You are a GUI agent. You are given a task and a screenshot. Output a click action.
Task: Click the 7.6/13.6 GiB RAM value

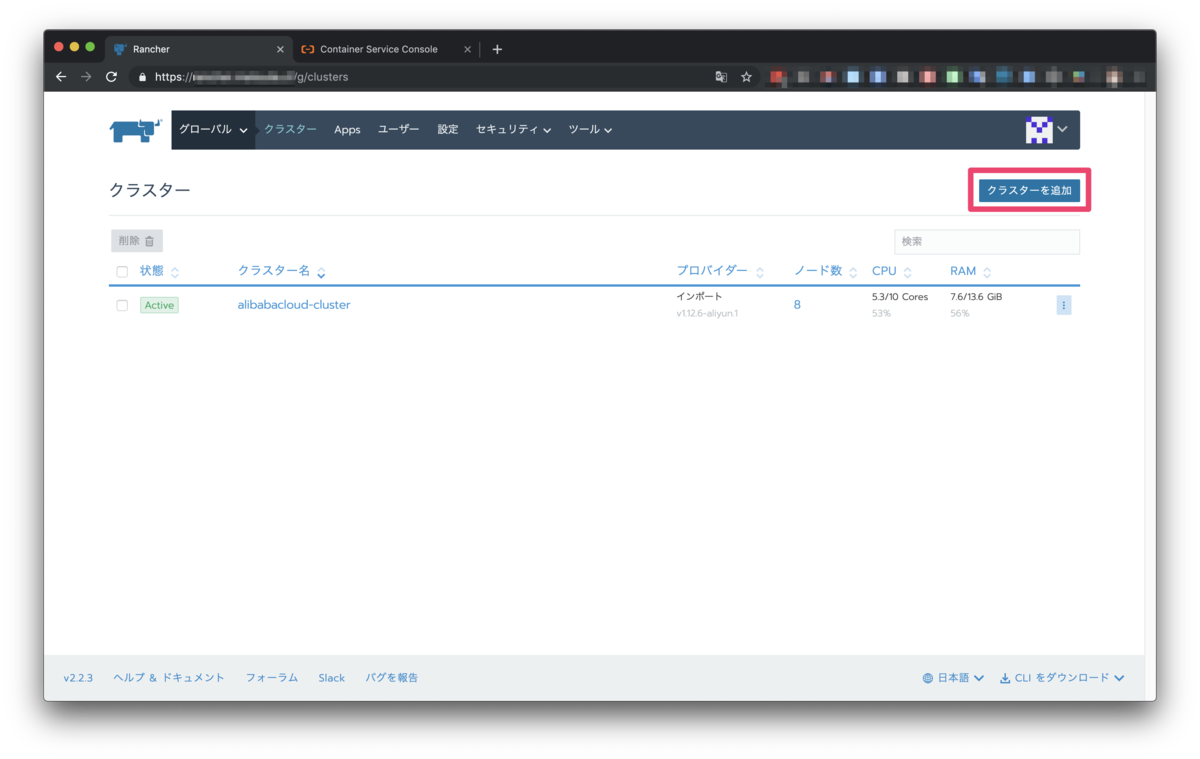coord(976,297)
